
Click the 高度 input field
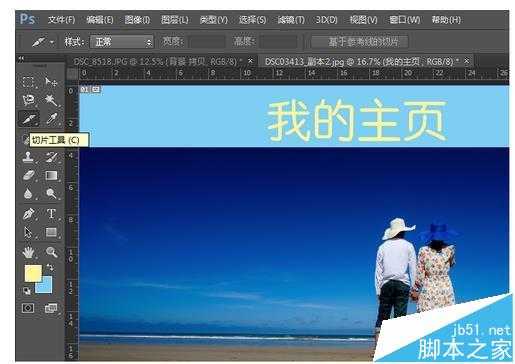click(278, 42)
